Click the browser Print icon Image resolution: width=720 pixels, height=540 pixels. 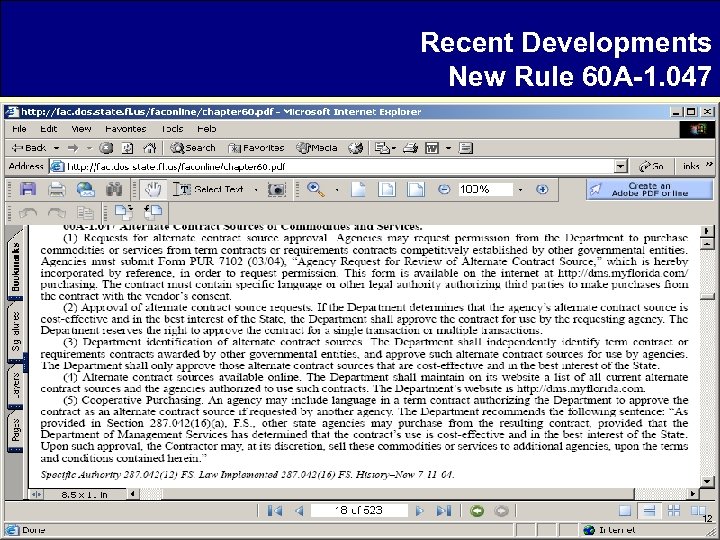[410, 148]
